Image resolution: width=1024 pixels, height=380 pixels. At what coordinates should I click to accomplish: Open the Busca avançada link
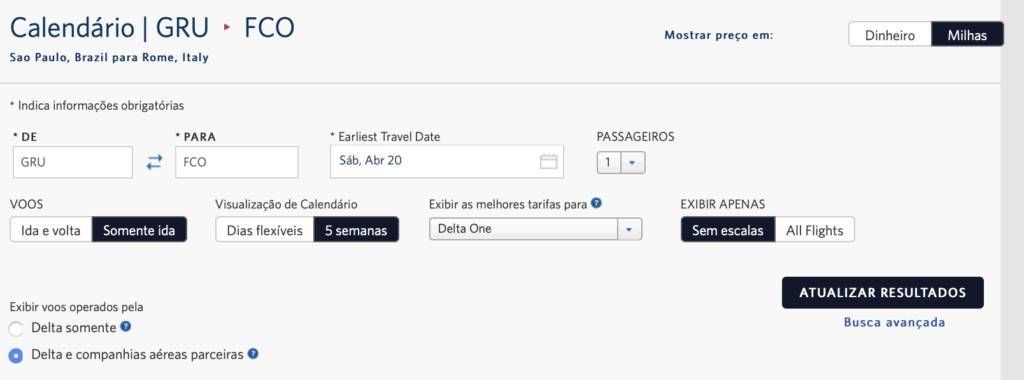click(894, 323)
